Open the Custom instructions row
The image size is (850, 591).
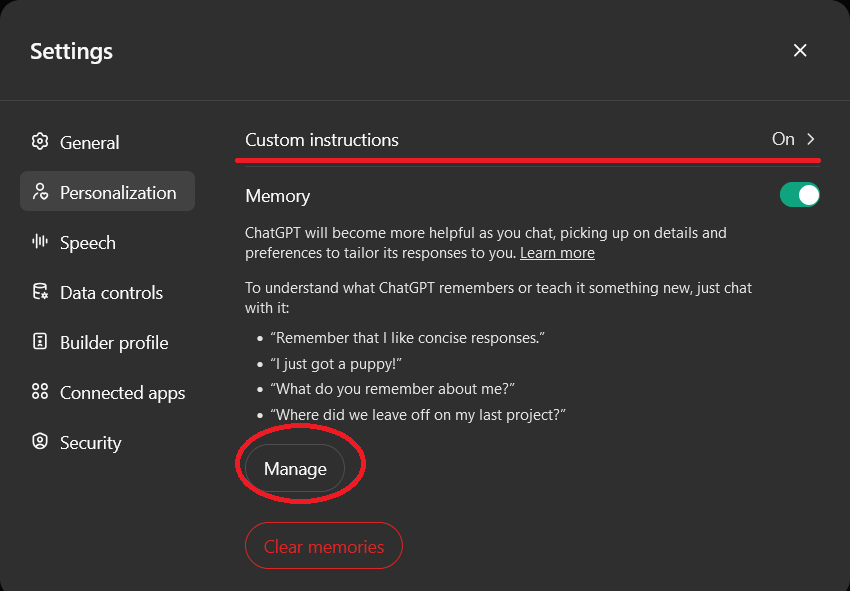click(x=532, y=140)
